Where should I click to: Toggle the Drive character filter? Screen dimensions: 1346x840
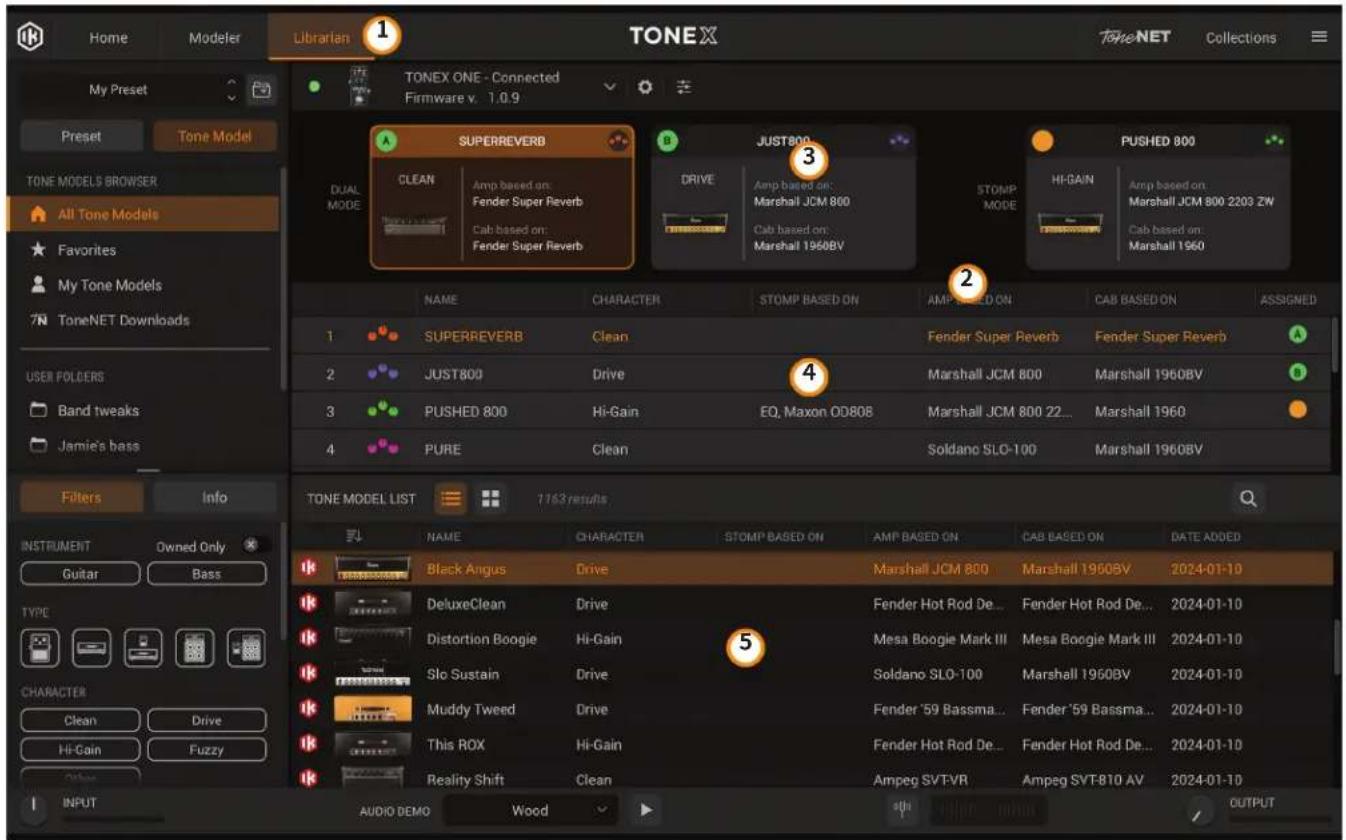click(207, 720)
